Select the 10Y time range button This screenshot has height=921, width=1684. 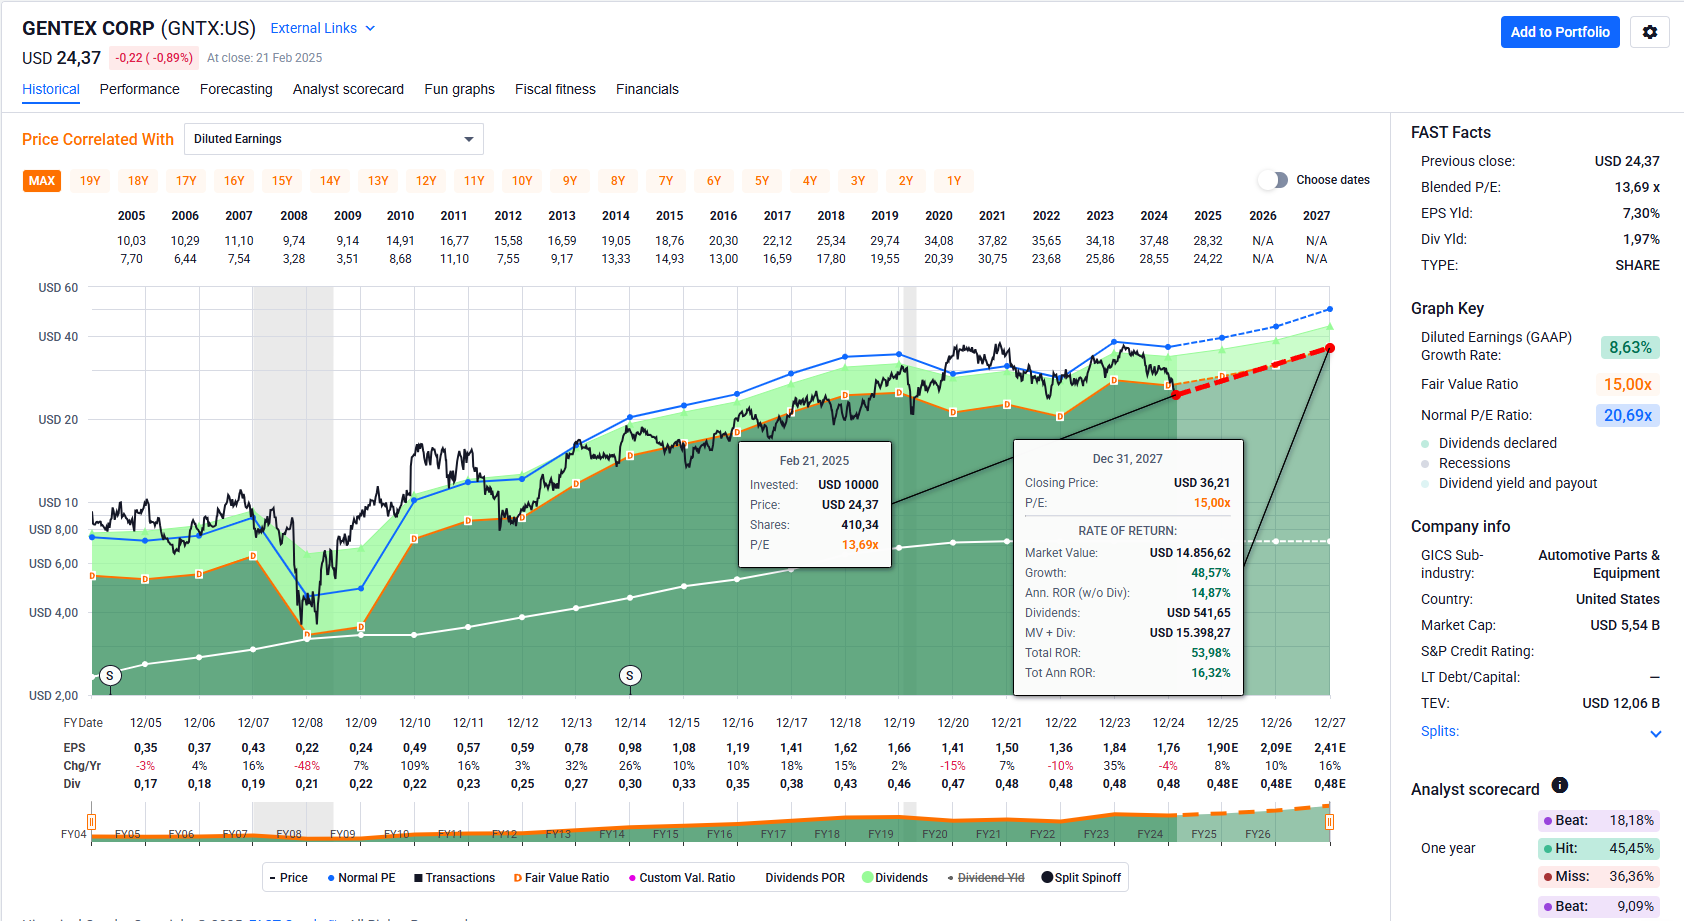(x=522, y=181)
